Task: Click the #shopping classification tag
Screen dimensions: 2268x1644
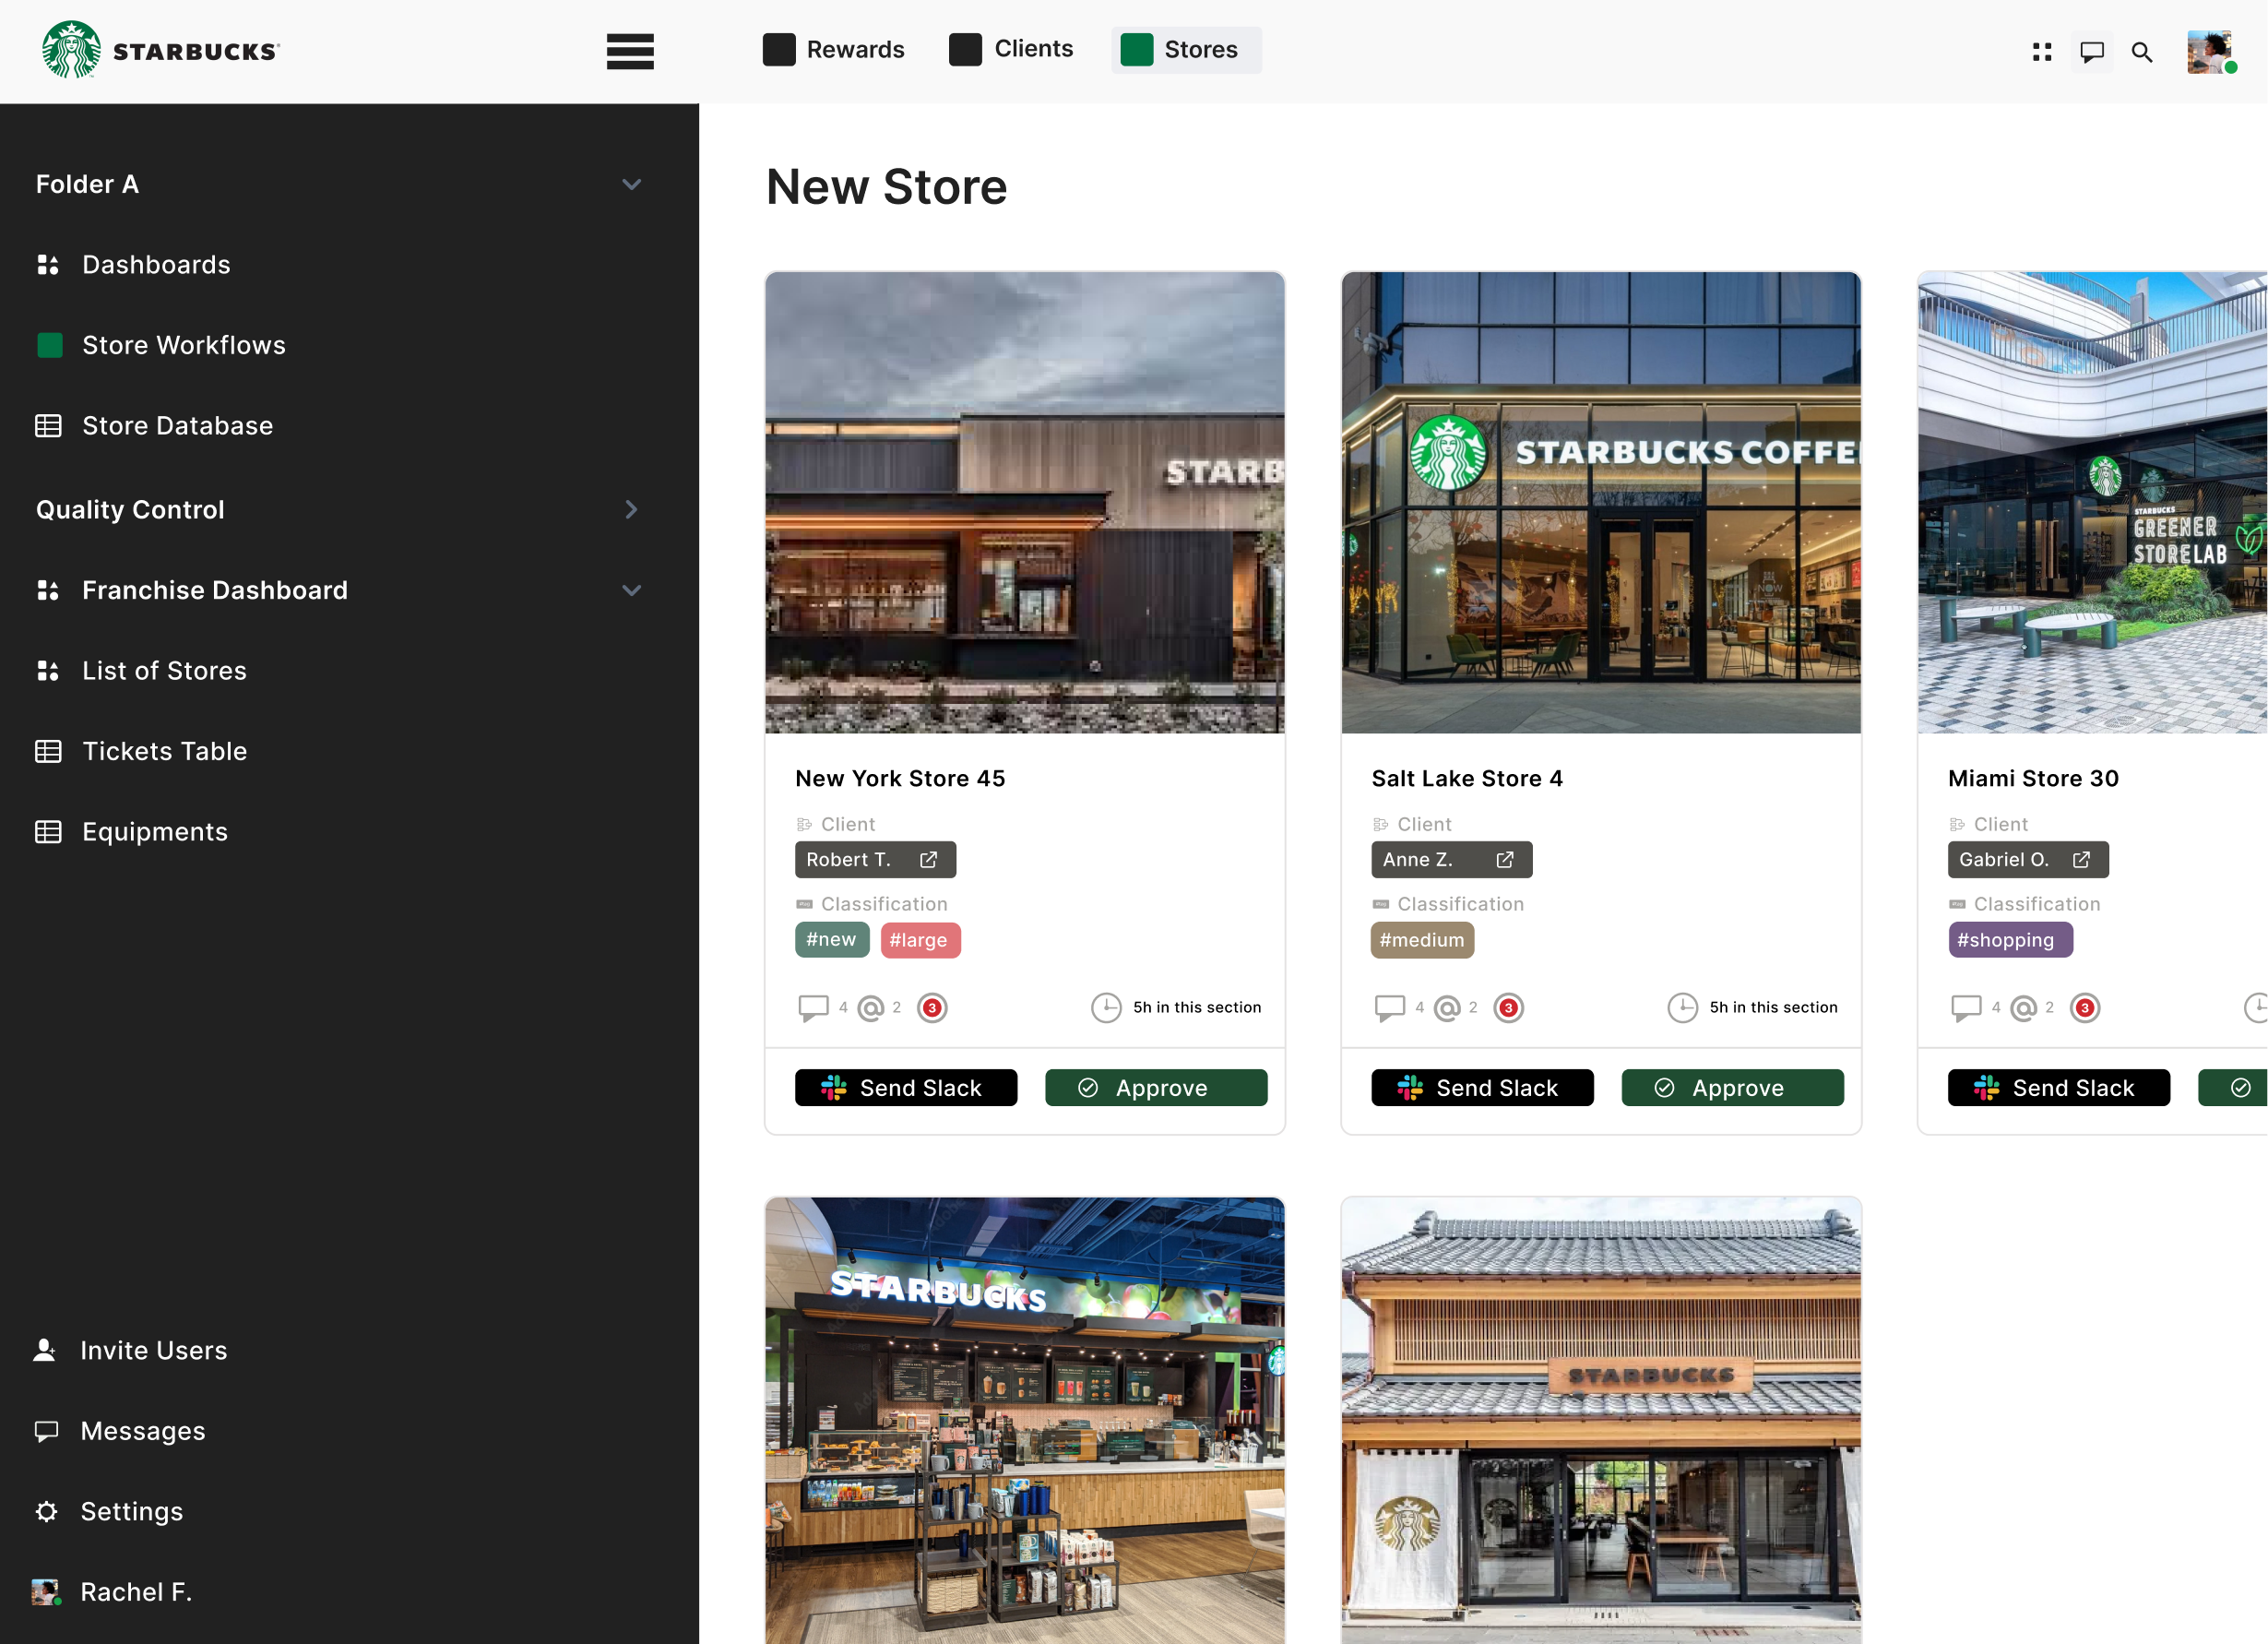Action: (x=2010, y=940)
